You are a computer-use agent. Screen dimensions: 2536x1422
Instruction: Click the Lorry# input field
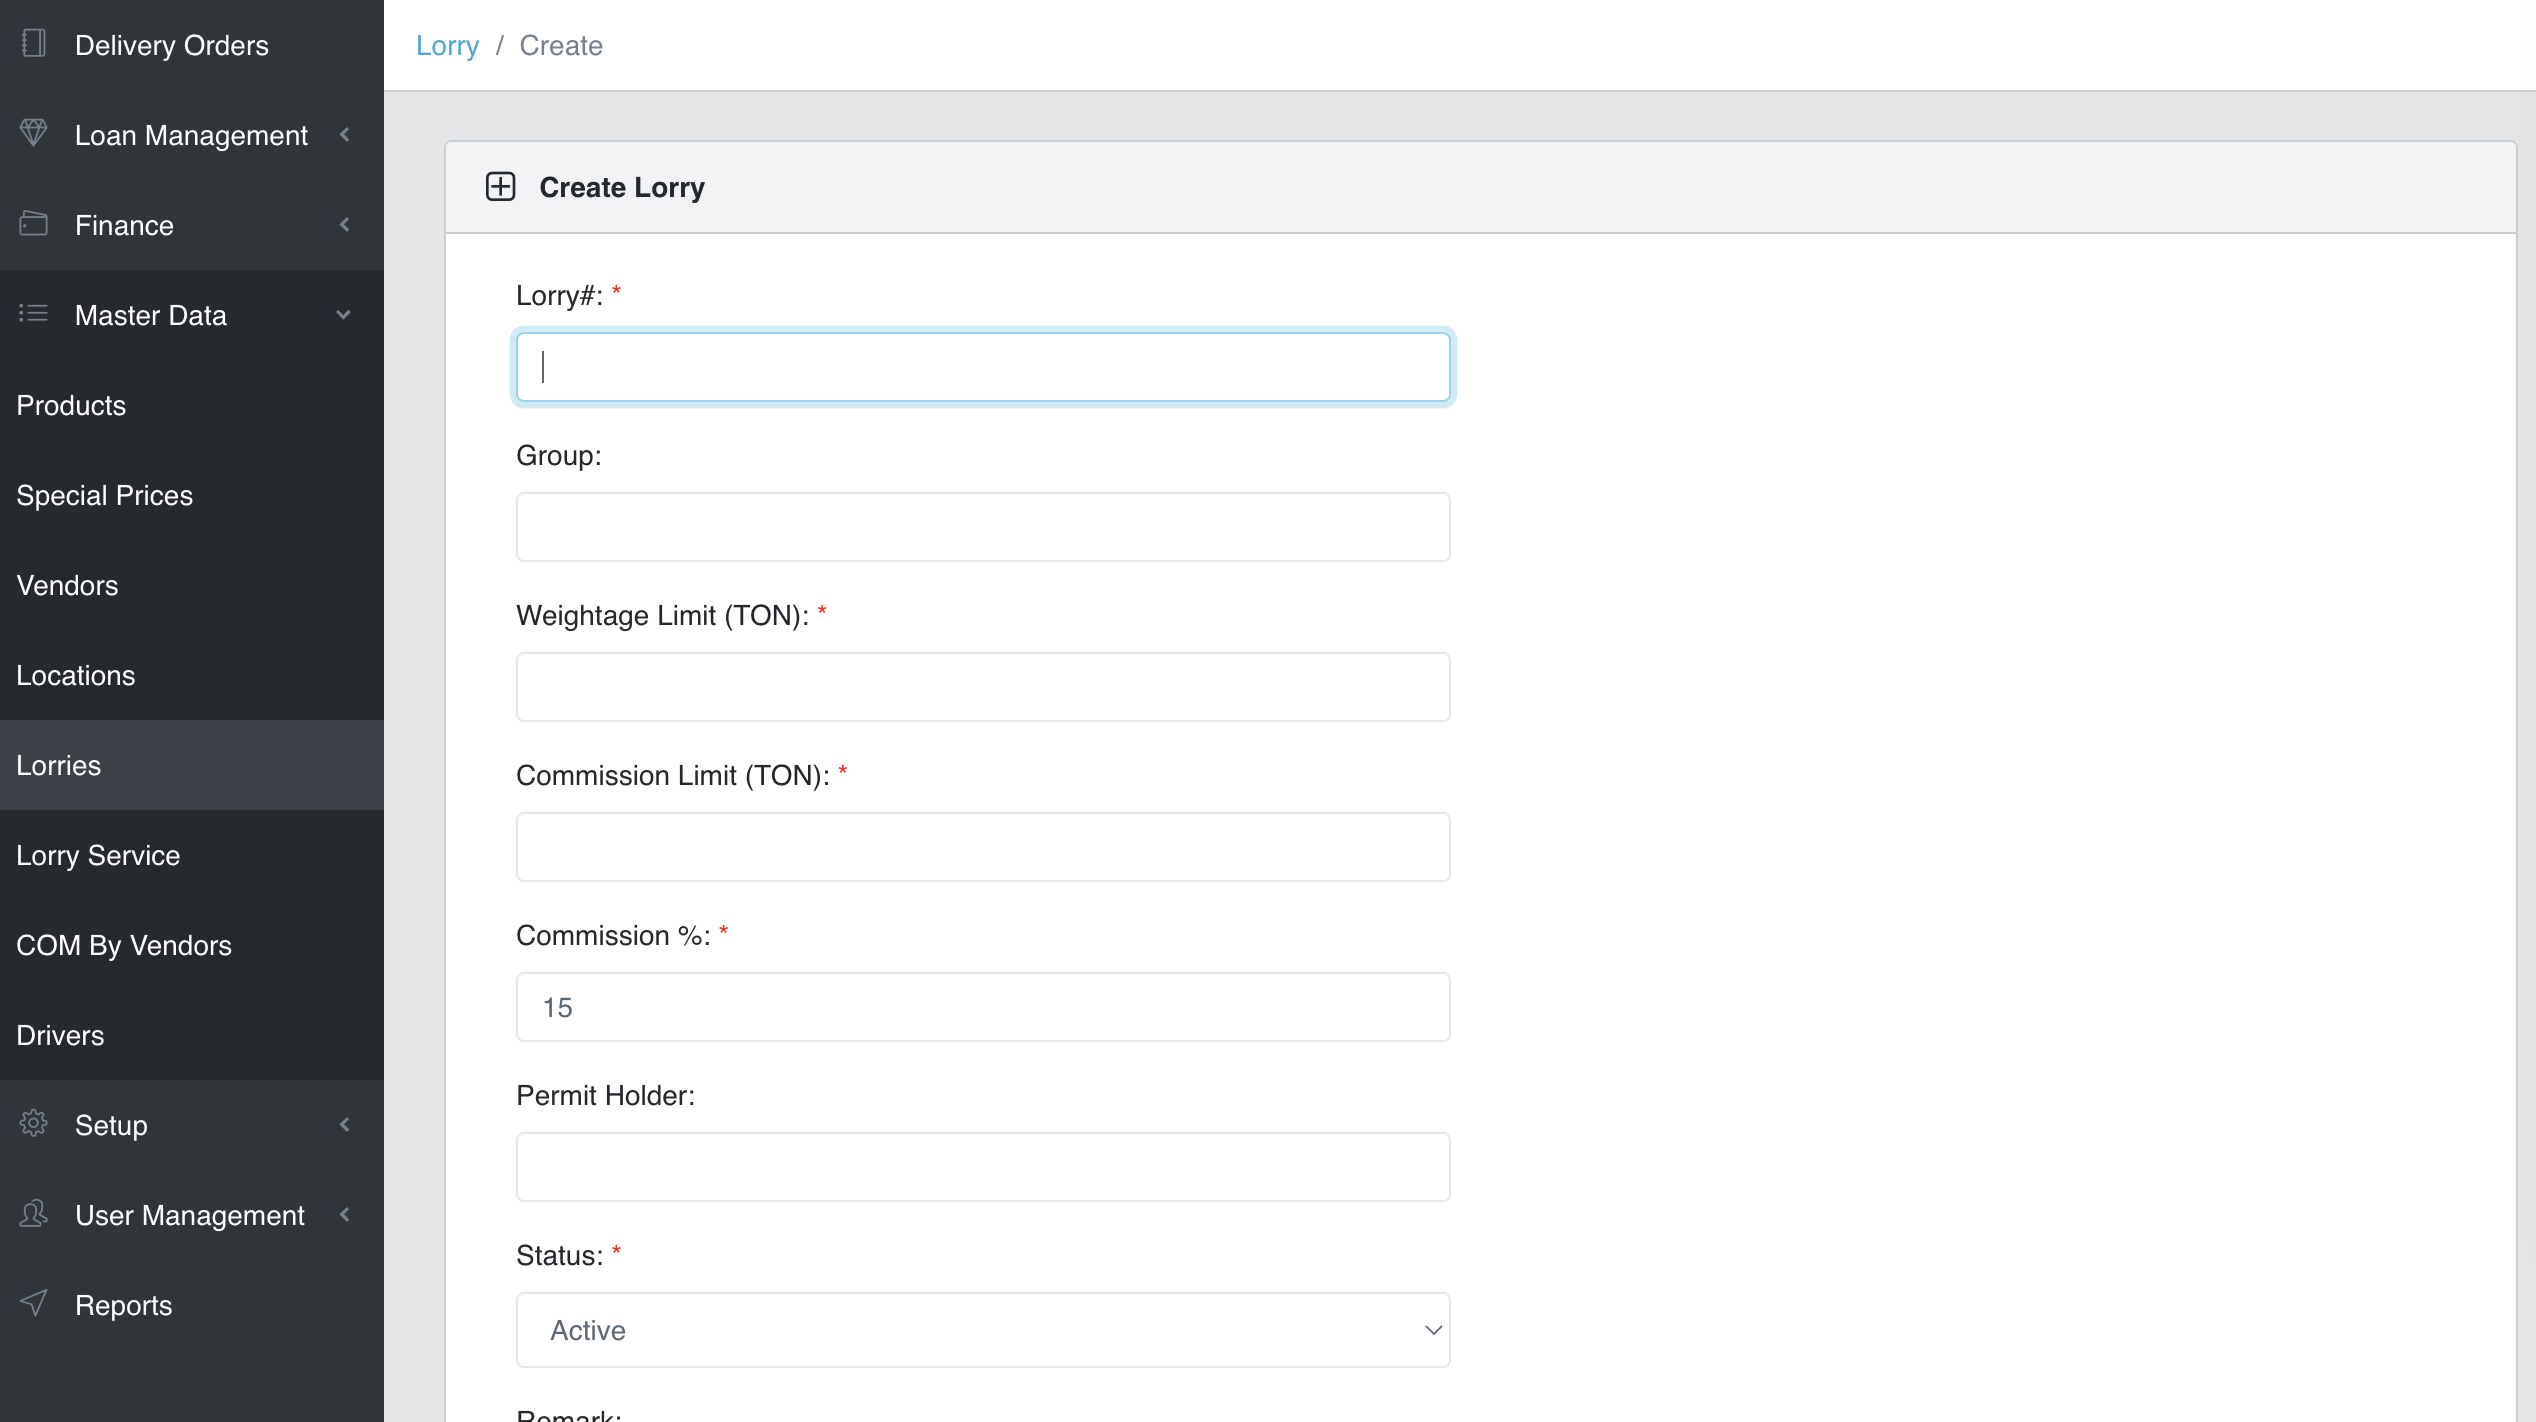tap(982, 367)
